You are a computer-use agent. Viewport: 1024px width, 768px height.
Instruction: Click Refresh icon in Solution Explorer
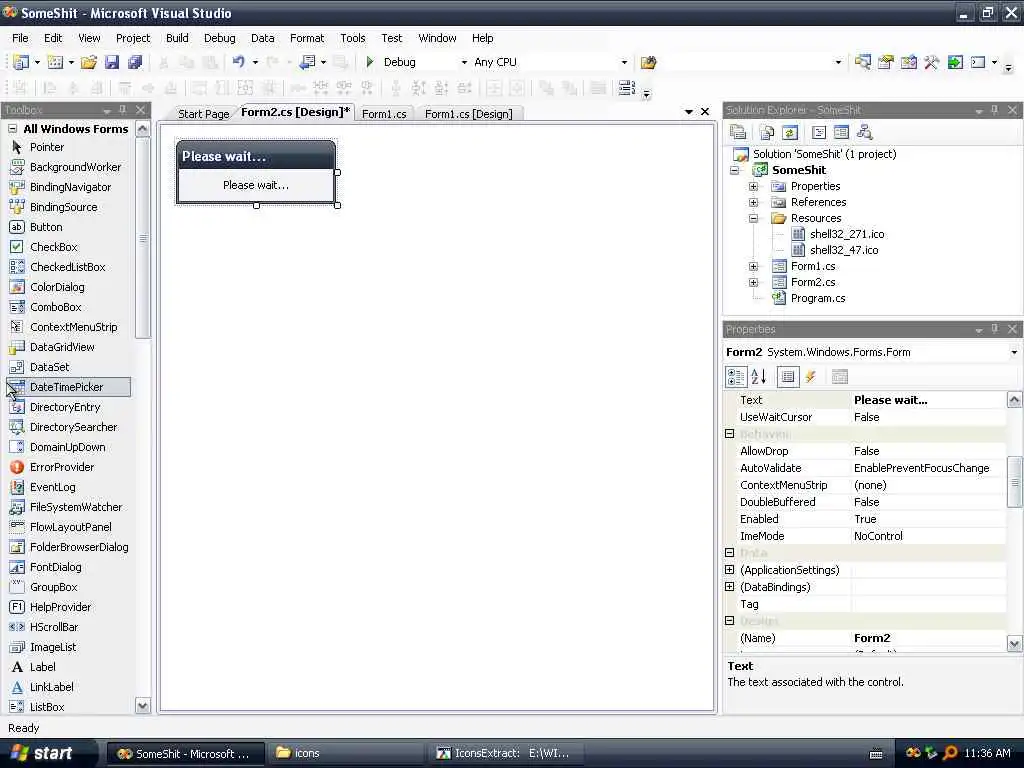tap(790, 133)
